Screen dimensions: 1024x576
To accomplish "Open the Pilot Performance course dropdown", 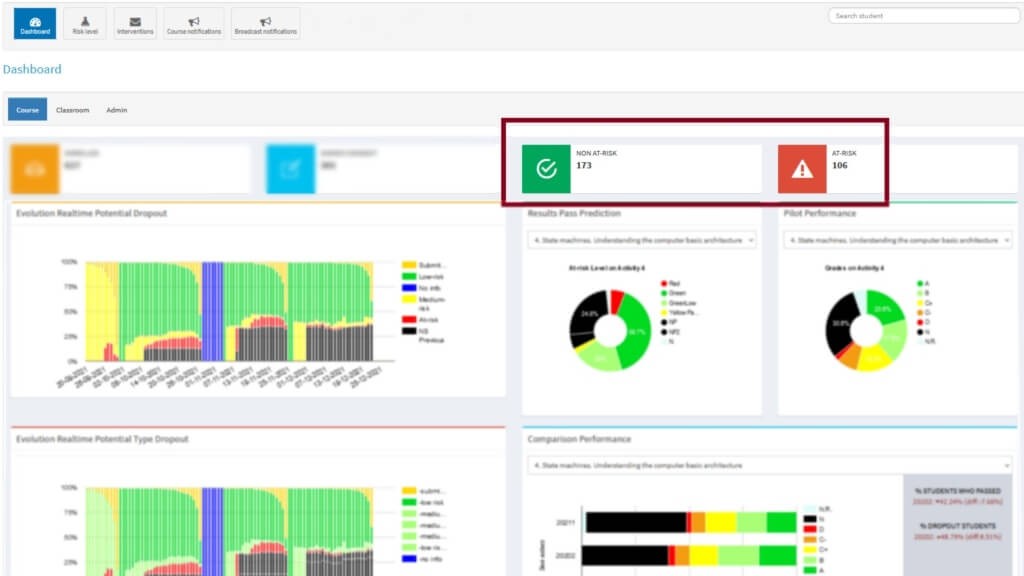I will [x=900, y=240].
